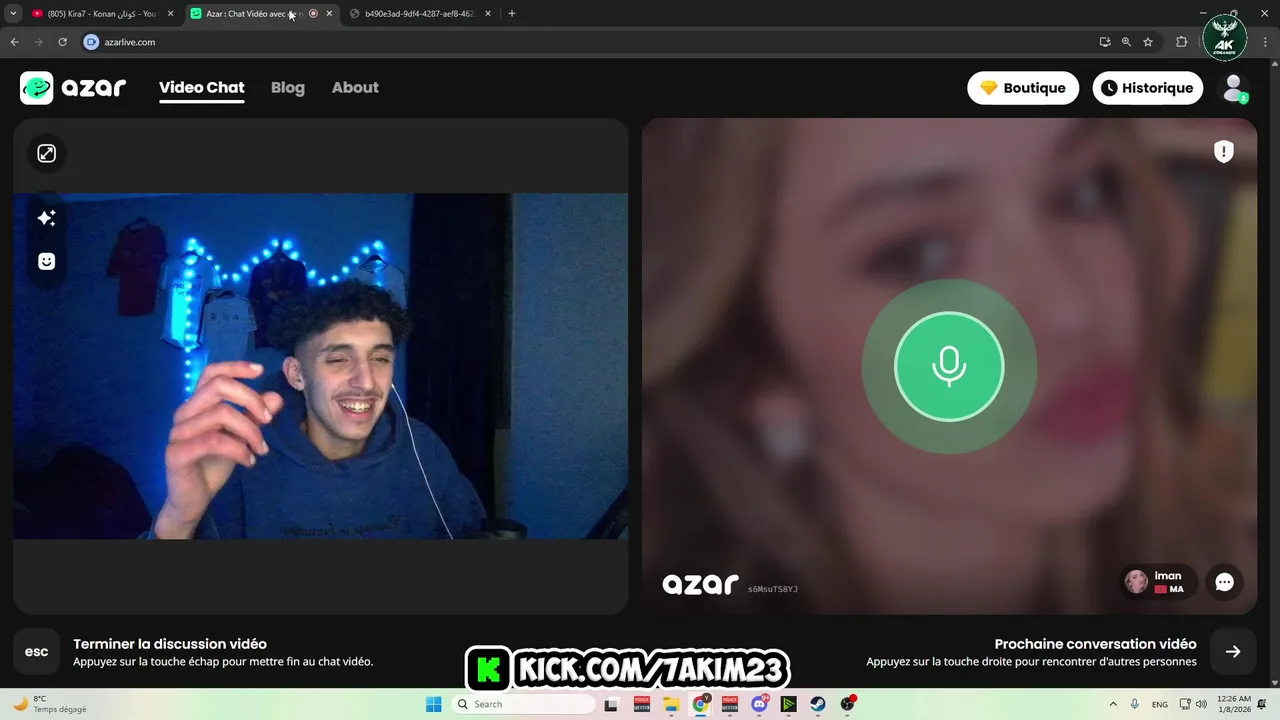Click the Azar logo in the header
Image resolution: width=1280 pixels, height=720 pixels.
[73, 88]
